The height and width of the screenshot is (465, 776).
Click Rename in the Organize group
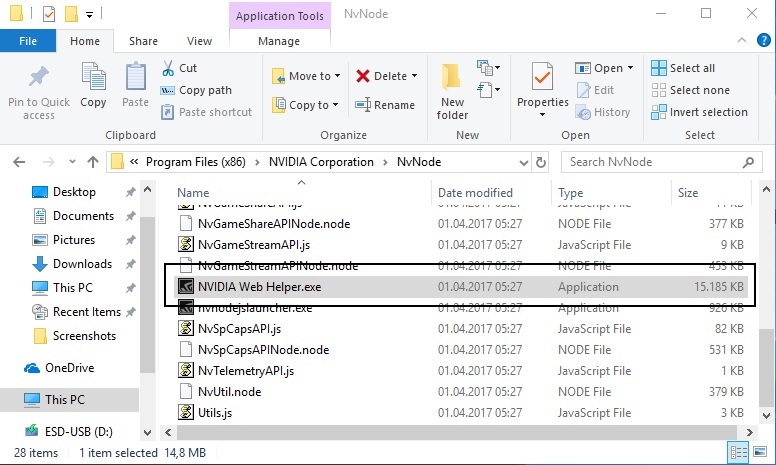click(385, 105)
